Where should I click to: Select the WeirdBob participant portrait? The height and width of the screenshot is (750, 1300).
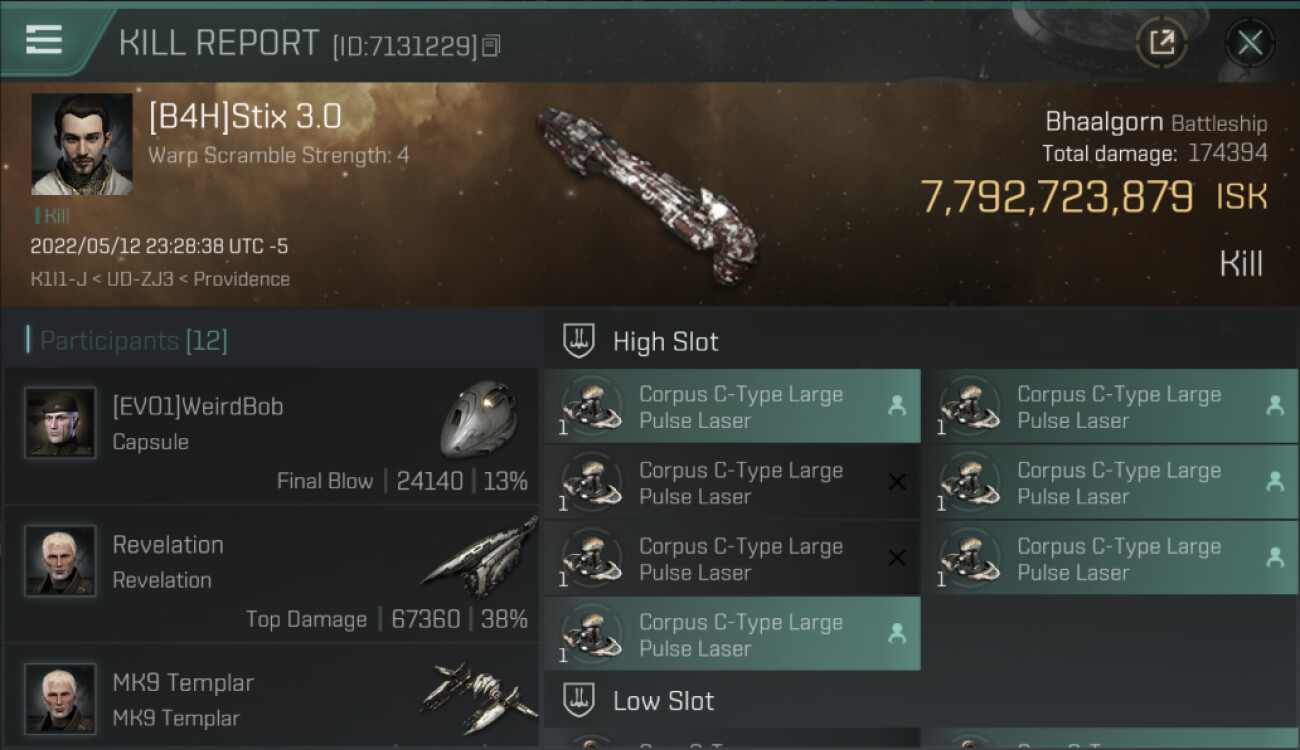pyautogui.click(x=61, y=423)
